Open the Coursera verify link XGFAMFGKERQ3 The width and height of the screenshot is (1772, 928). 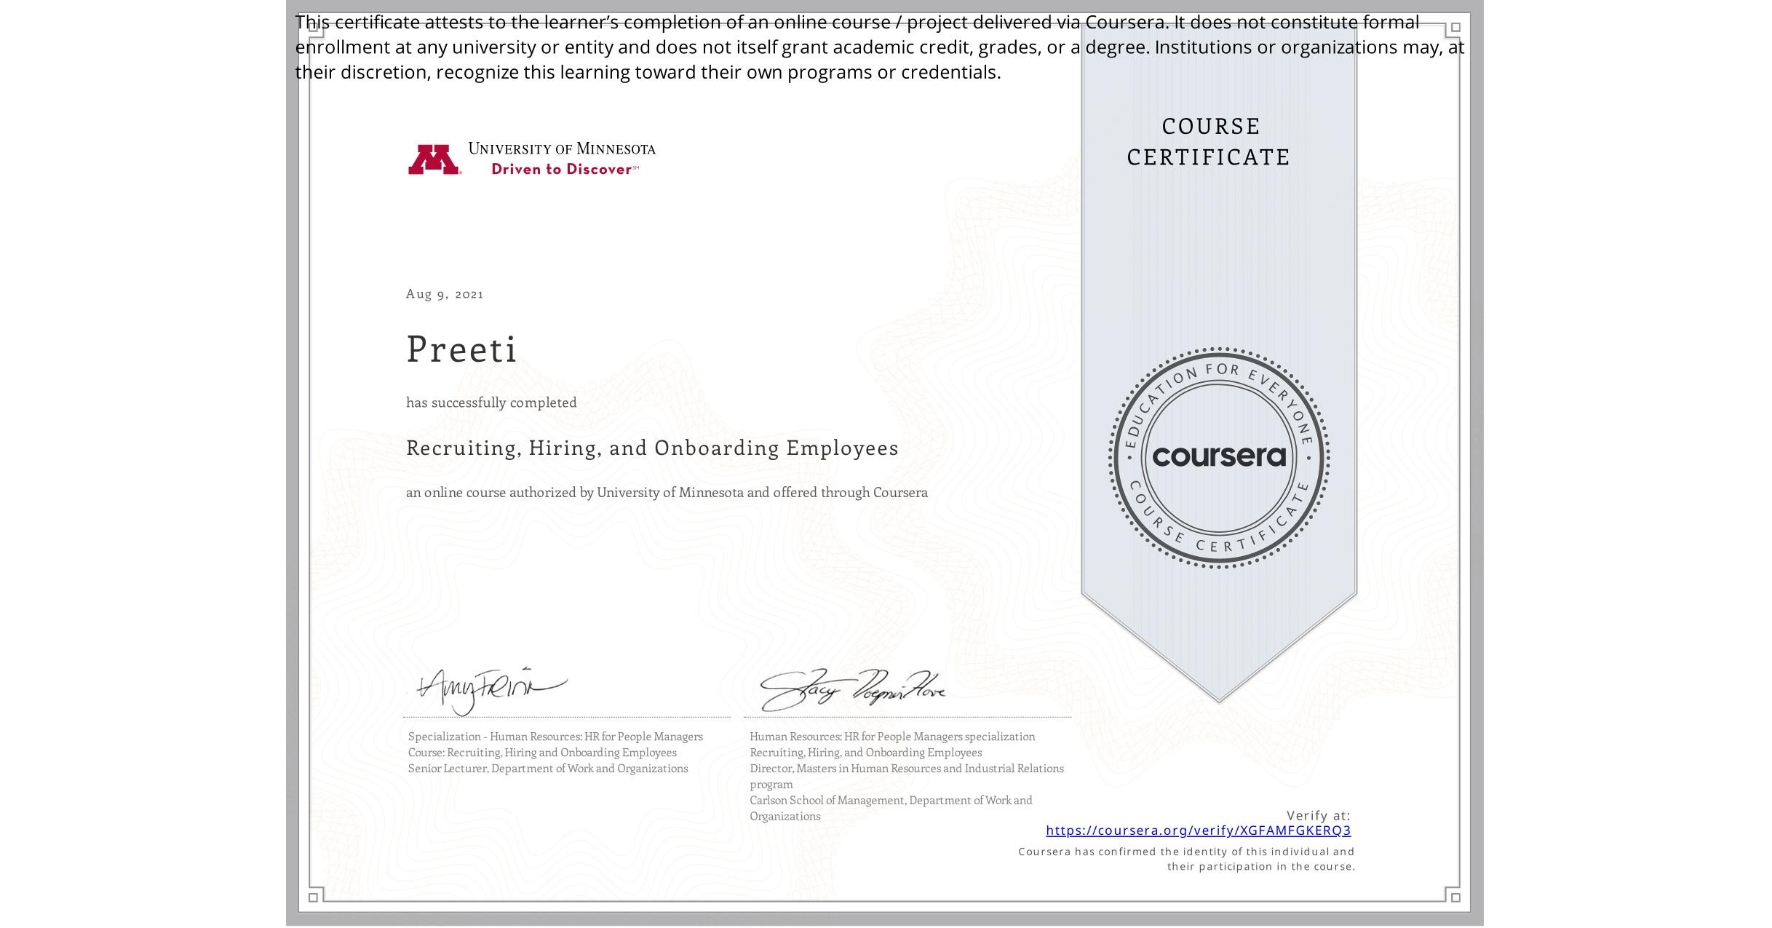[1198, 830]
